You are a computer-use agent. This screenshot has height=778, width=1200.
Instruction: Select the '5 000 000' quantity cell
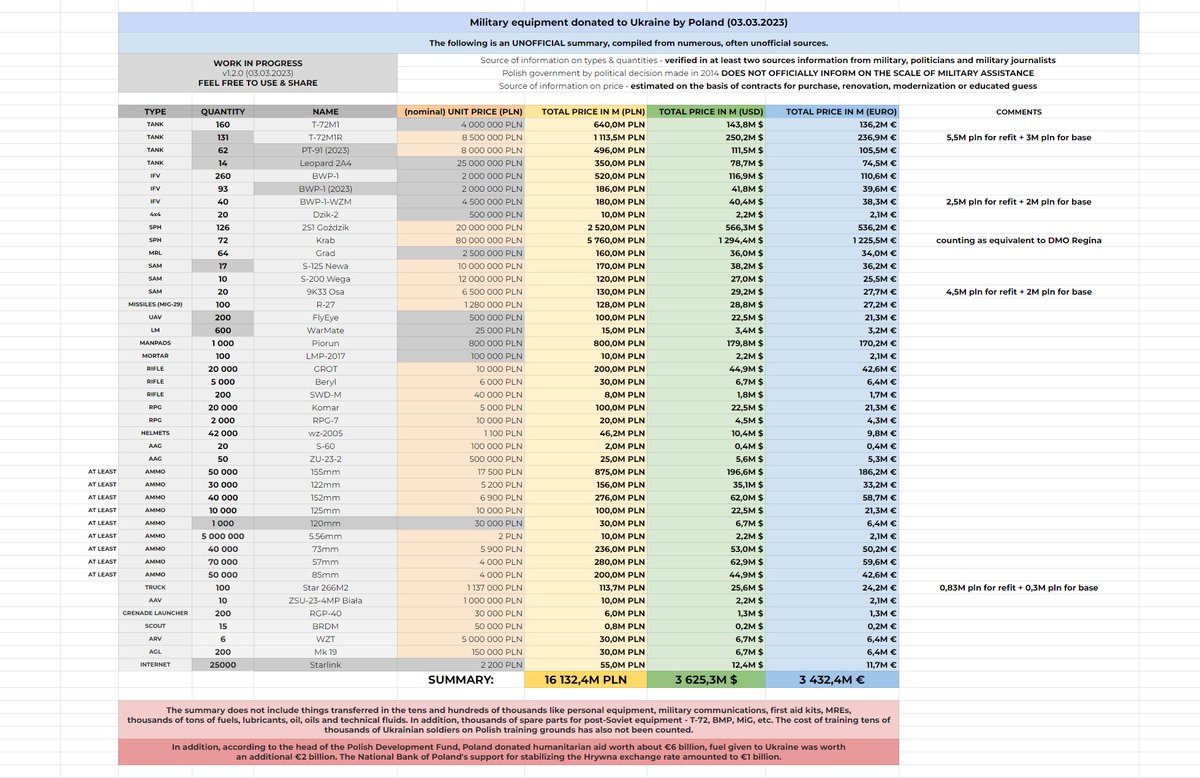pyautogui.click(x=222, y=536)
